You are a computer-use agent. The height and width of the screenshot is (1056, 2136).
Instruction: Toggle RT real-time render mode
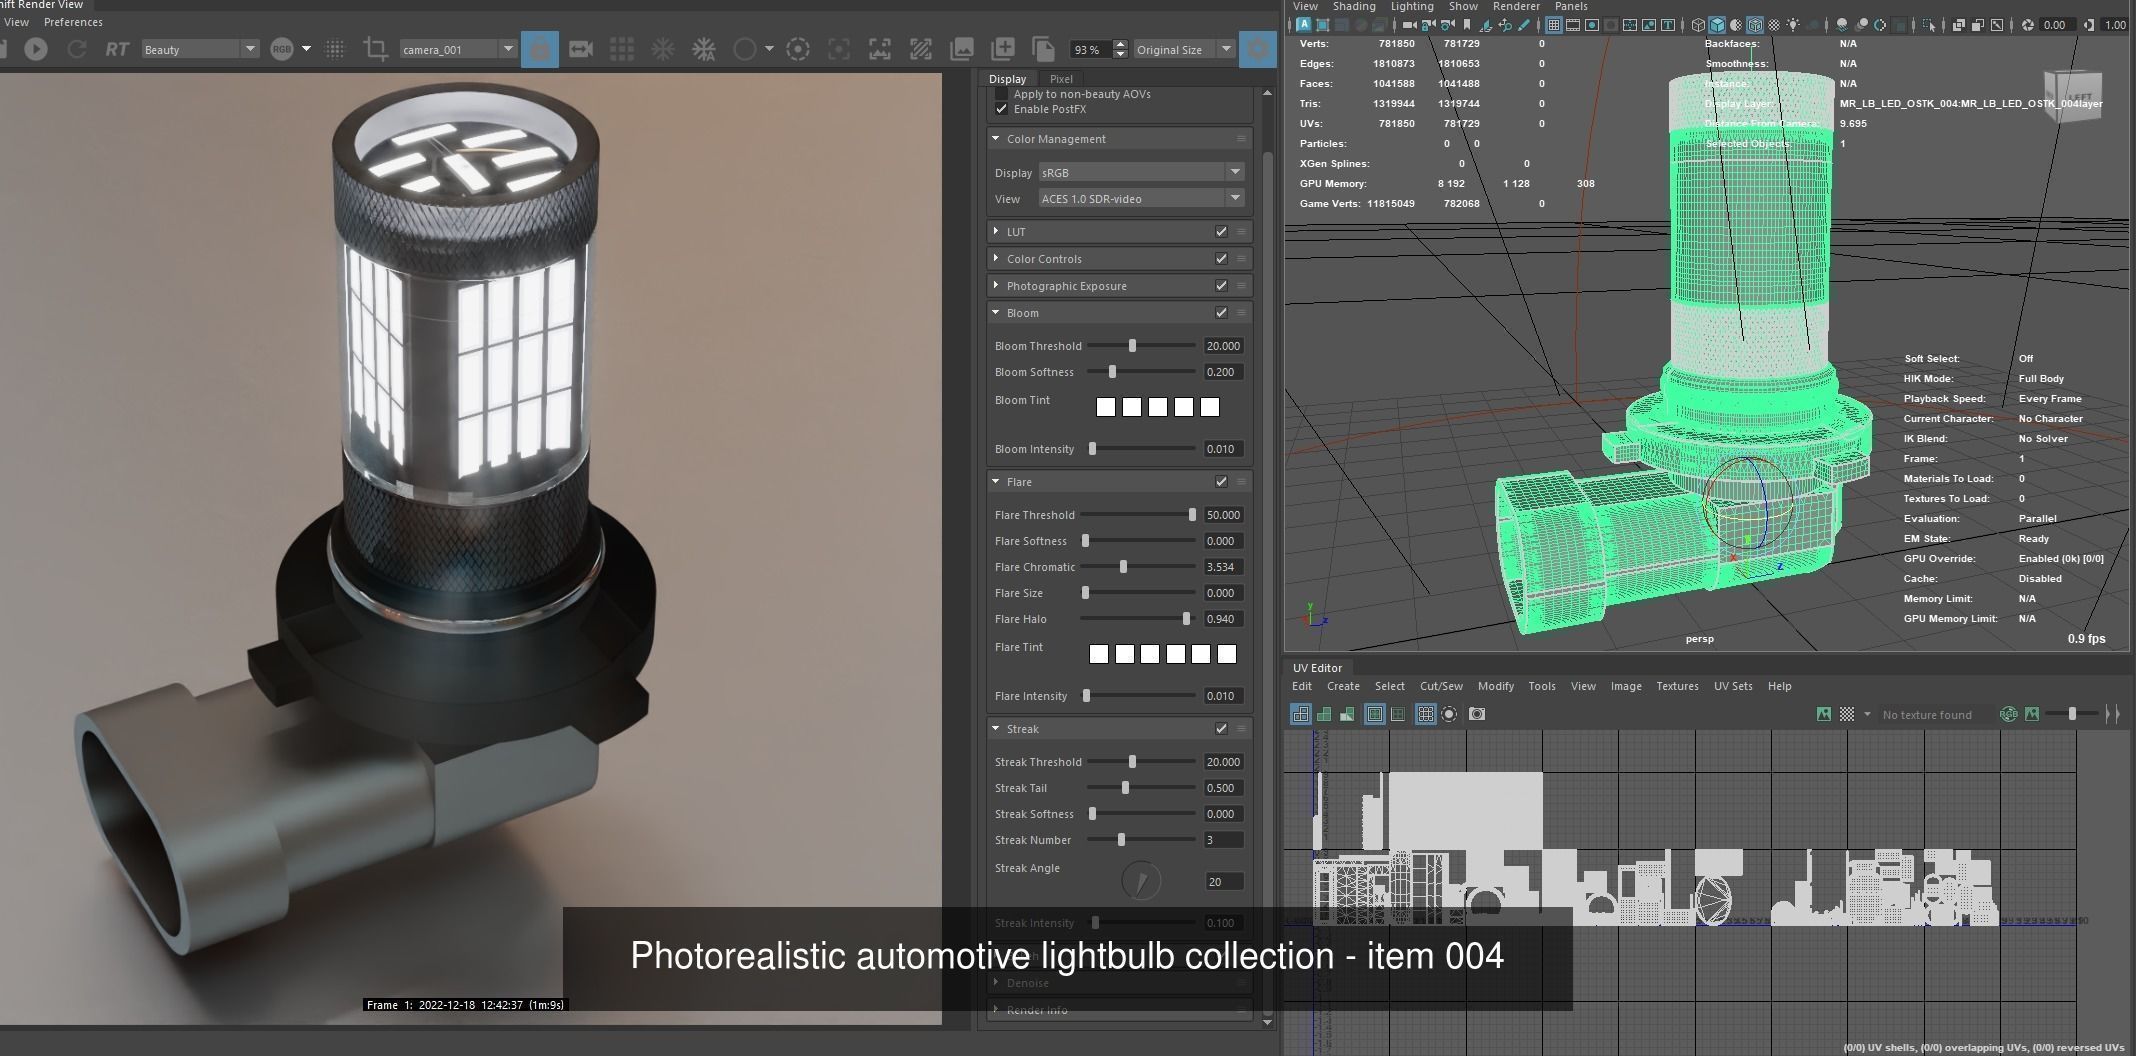pos(117,48)
